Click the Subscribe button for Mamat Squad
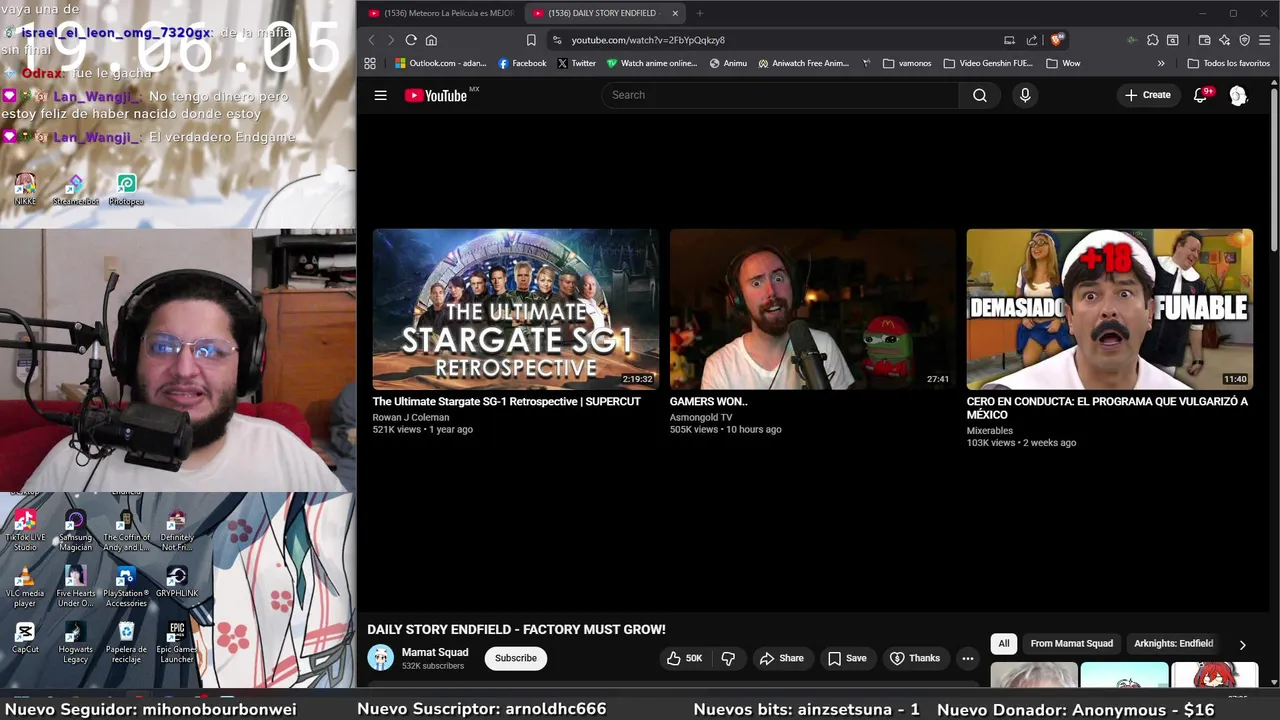This screenshot has height=720, width=1280. 516,658
